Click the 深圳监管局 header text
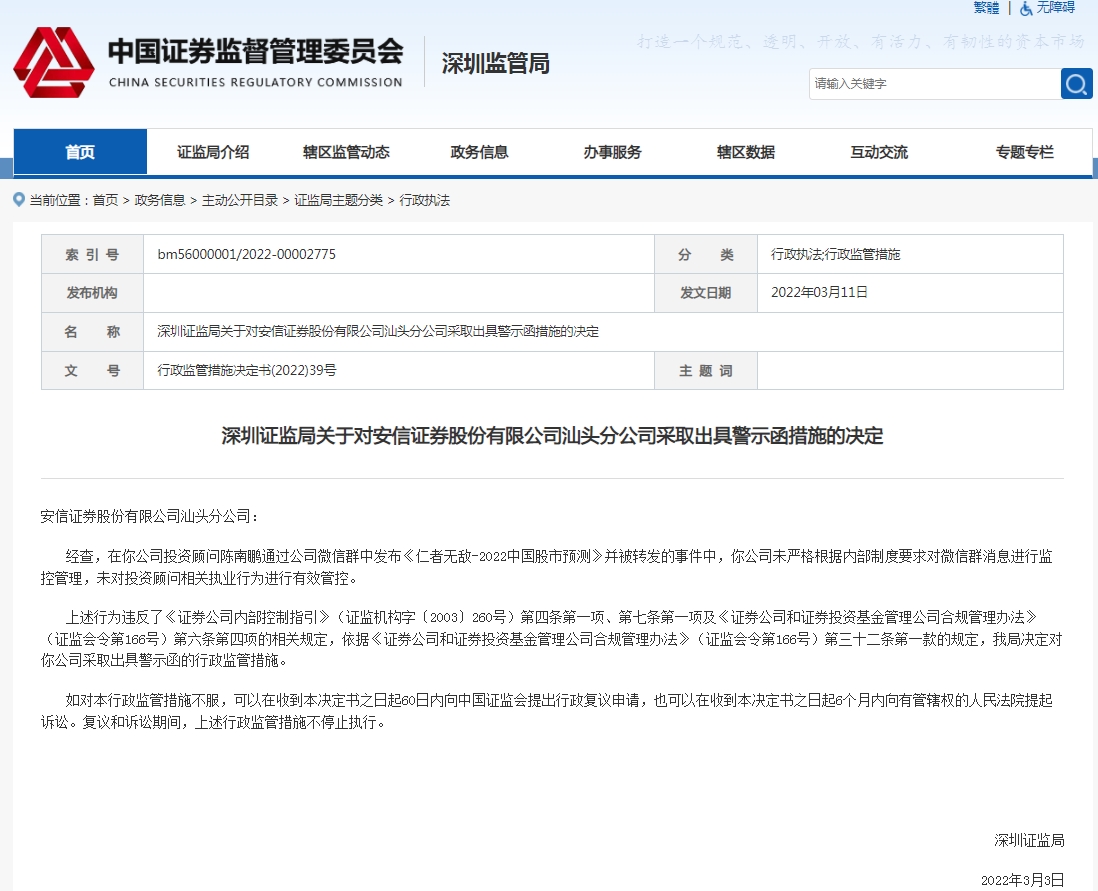Image resolution: width=1098 pixels, height=891 pixels. 495,64
